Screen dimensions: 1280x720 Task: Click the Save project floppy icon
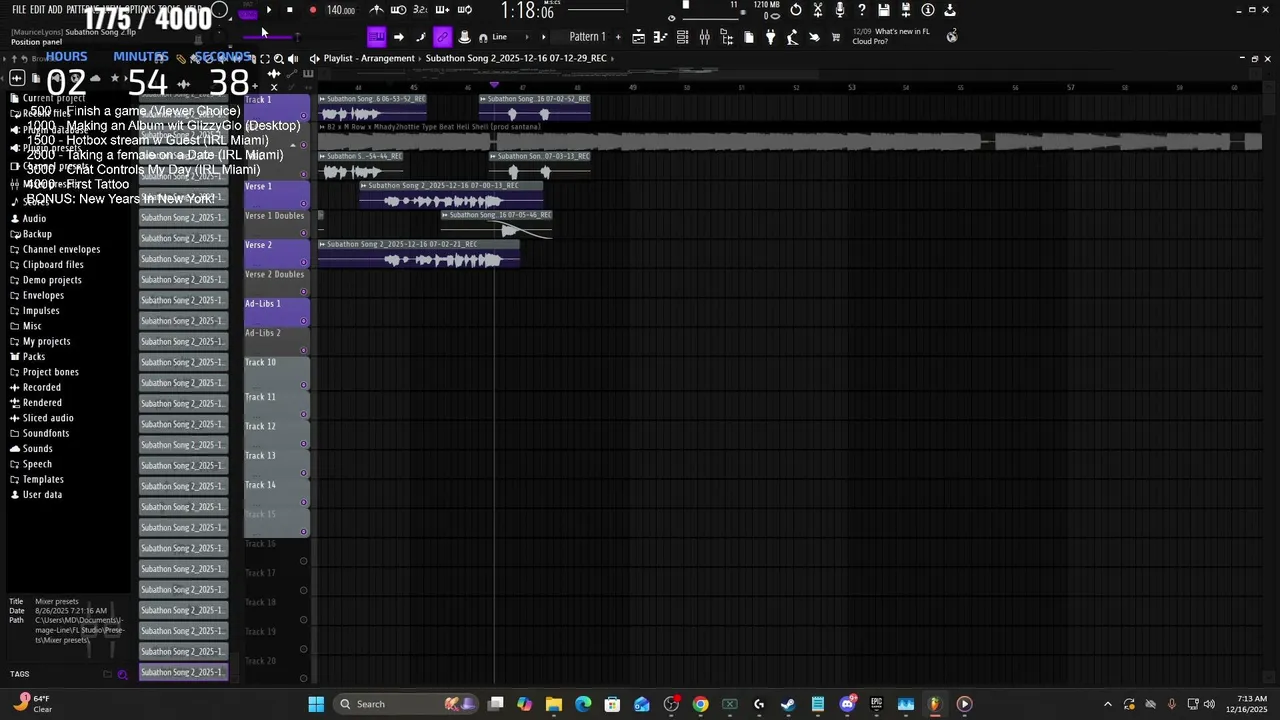click(884, 10)
